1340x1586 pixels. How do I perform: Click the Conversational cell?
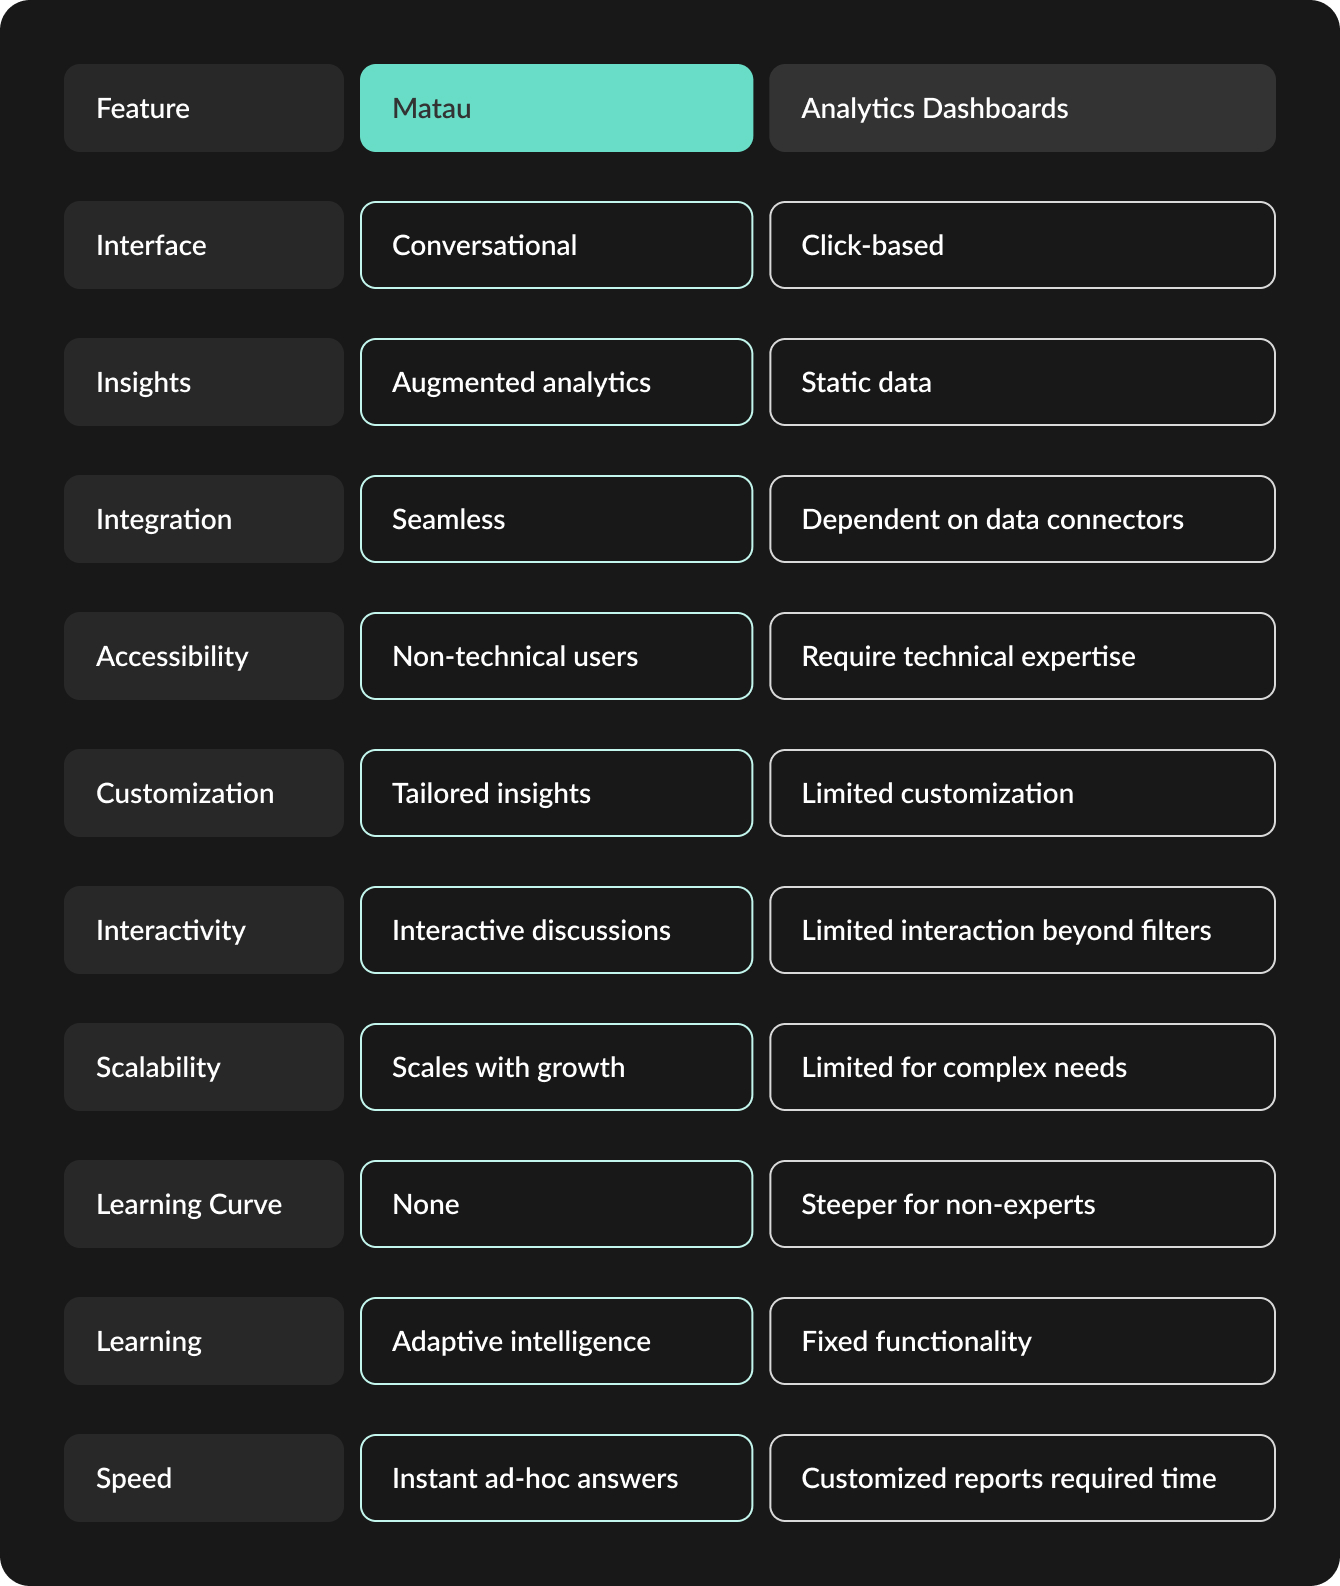pos(556,245)
